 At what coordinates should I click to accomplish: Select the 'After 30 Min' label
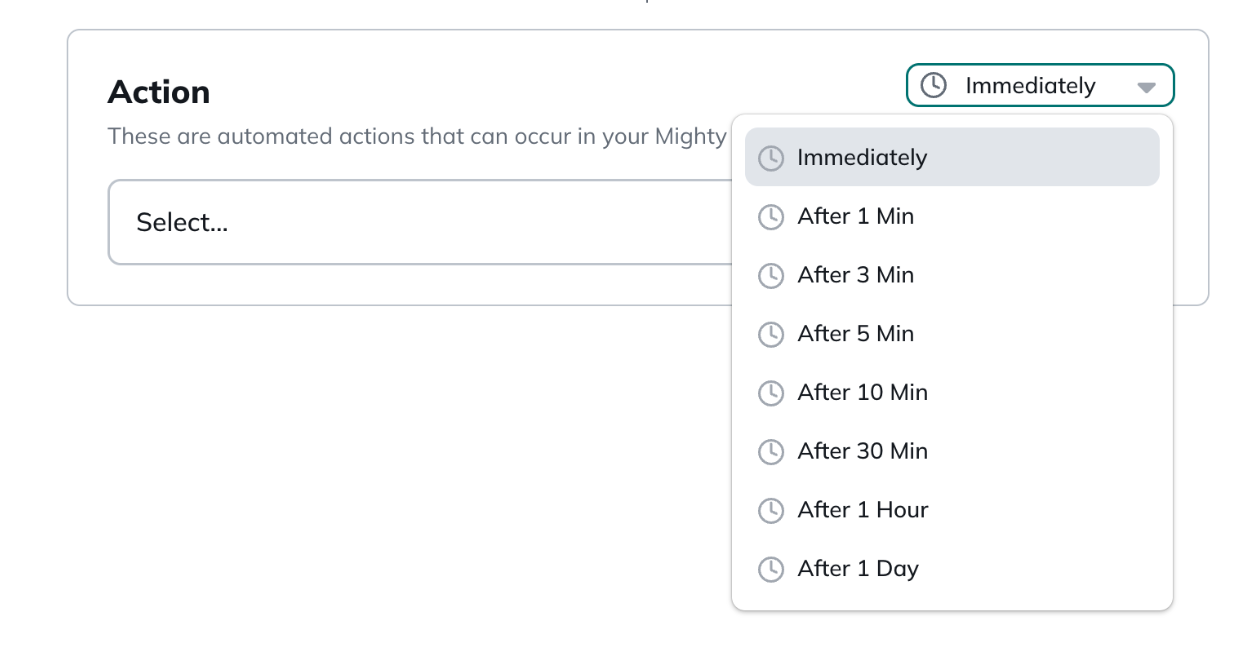[862, 452]
